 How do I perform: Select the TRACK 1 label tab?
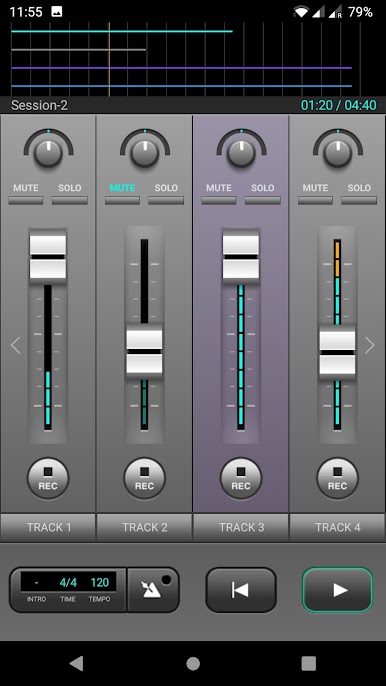click(x=48, y=527)
